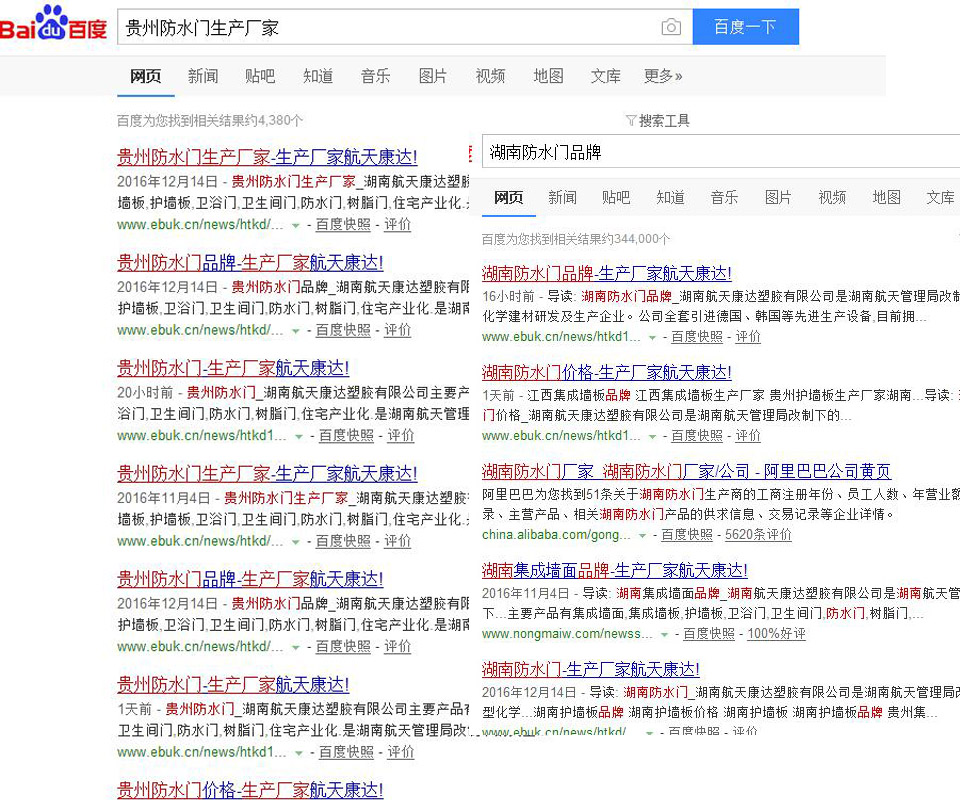
Task: Expand URL arrow under 2016年12月14日 贵州防水门生产厂家 result
Action: (x=296, y=225)
